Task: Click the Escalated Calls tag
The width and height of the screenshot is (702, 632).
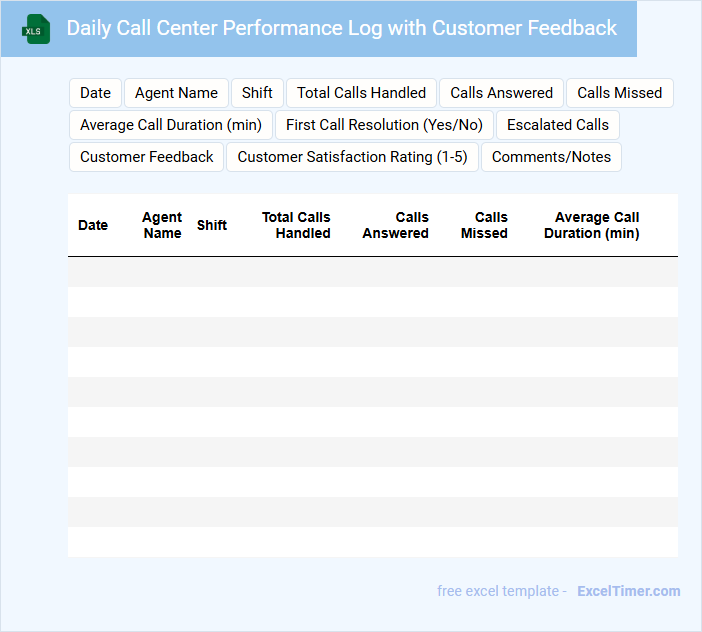Action: (x=557, y=125)
